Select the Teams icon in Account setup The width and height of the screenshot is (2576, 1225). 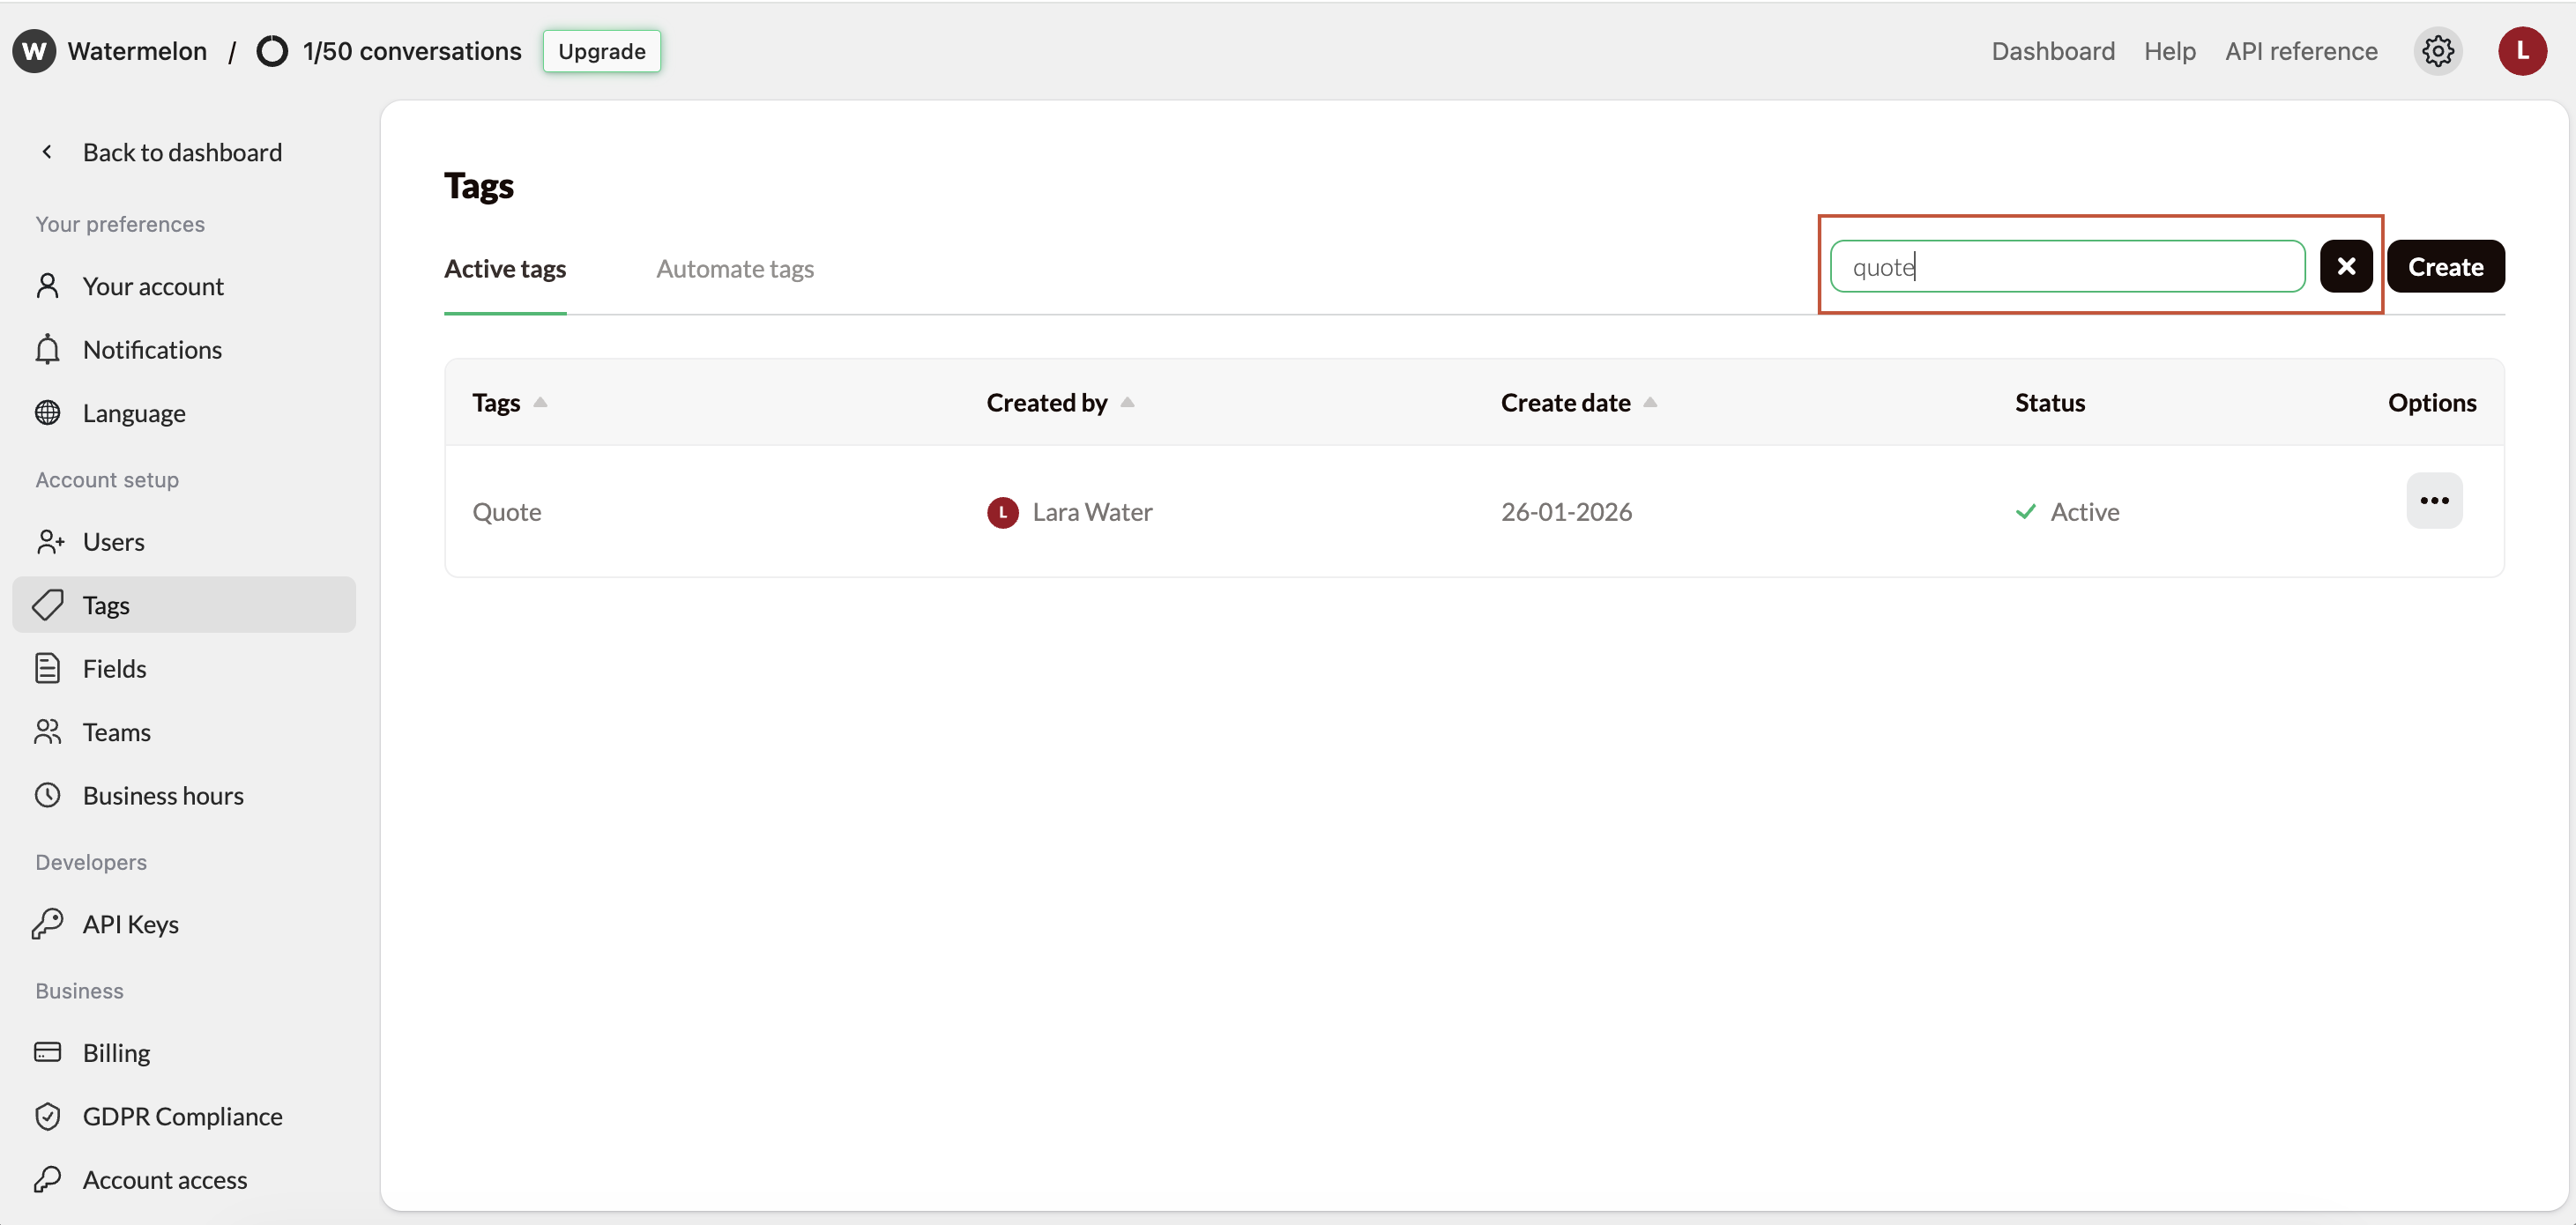(x=49, y=732)
